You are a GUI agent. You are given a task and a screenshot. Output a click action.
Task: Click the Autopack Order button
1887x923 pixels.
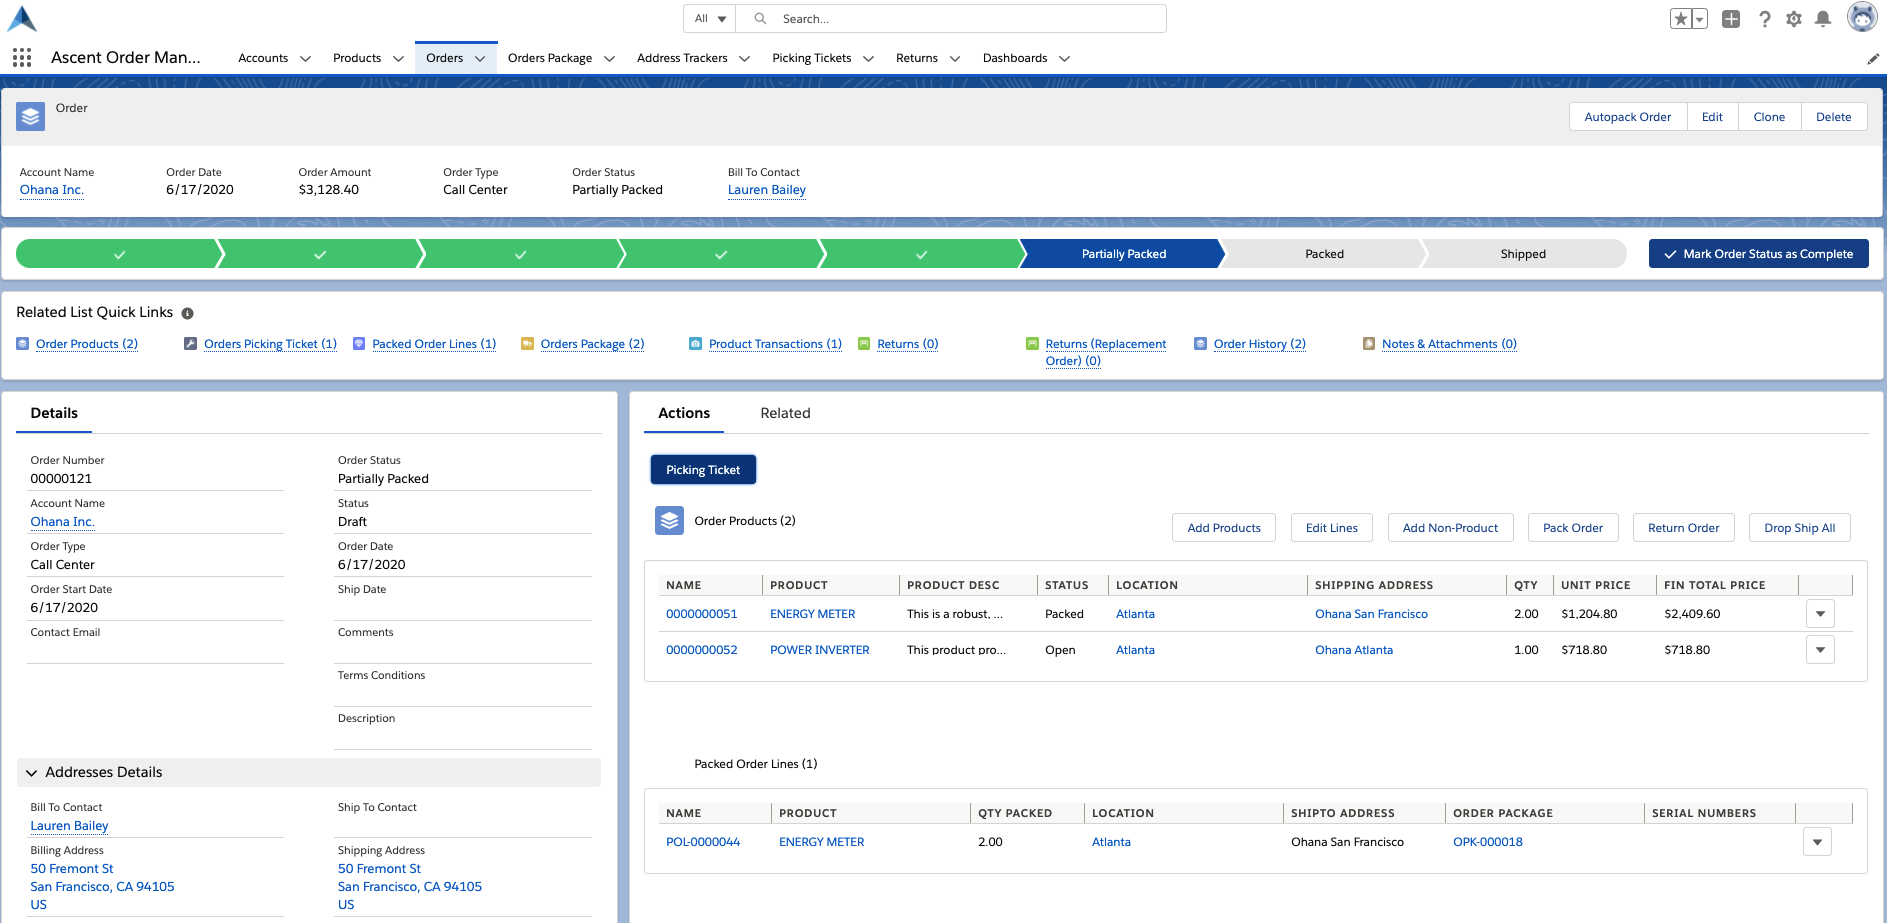1627,117
